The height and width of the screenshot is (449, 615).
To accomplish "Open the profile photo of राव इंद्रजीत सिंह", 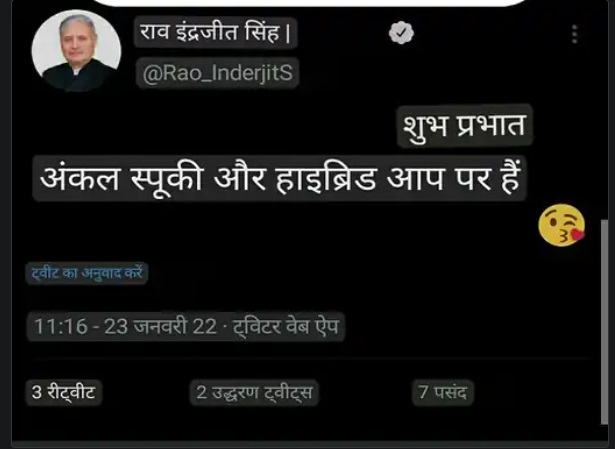I will pyautogui.click(x=76, y=51).
